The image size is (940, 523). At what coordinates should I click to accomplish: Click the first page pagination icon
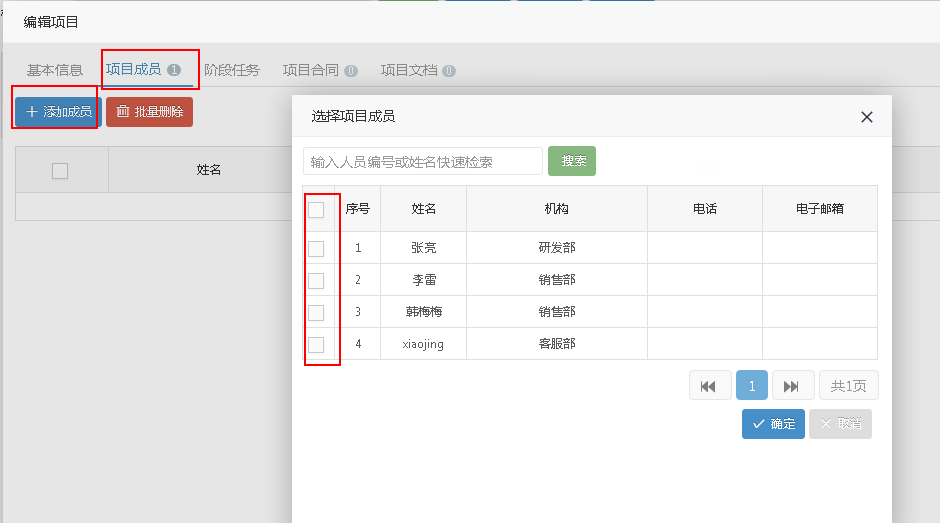pyautogui.click(x=710, y=386)
